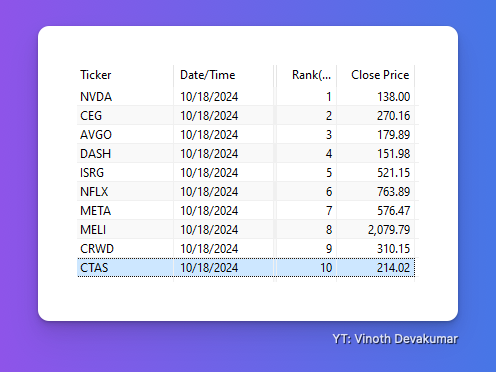Click the date cell in CRWD row
The width and height of the screenshot is (496, 372).
click(x=223, y=249)
